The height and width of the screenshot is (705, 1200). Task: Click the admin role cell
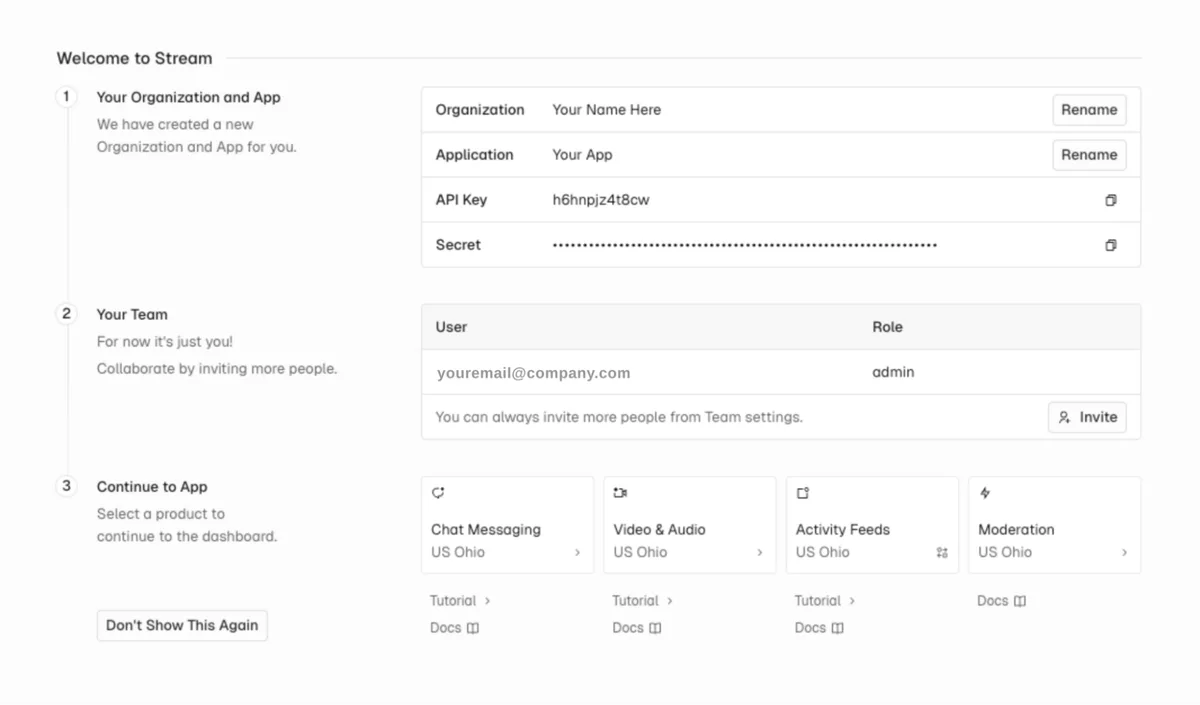click(x=893, y=372)
